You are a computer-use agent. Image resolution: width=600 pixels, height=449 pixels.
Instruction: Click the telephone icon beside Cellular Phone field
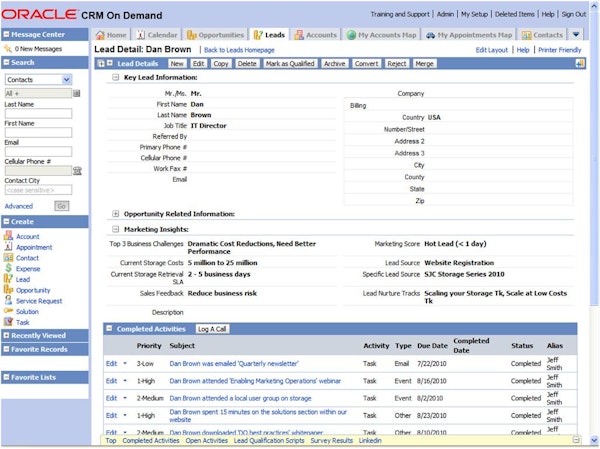pos(77,171)
